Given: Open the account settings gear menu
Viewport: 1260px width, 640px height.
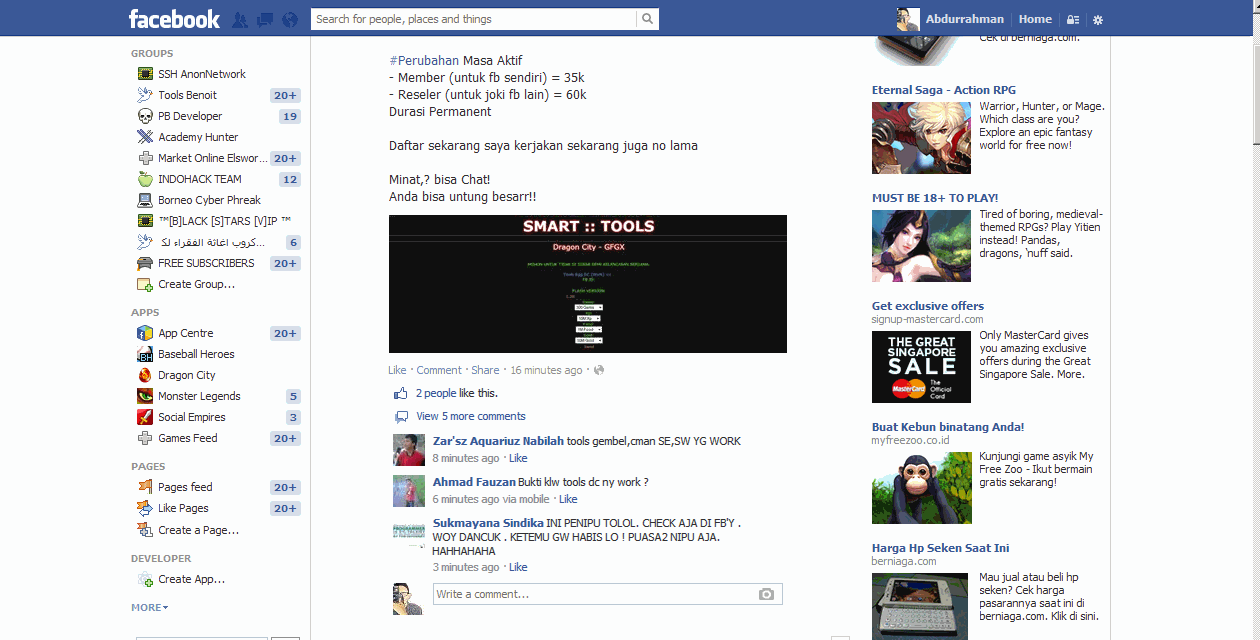Looking at the screenshot, I should tap(1098, 19).
